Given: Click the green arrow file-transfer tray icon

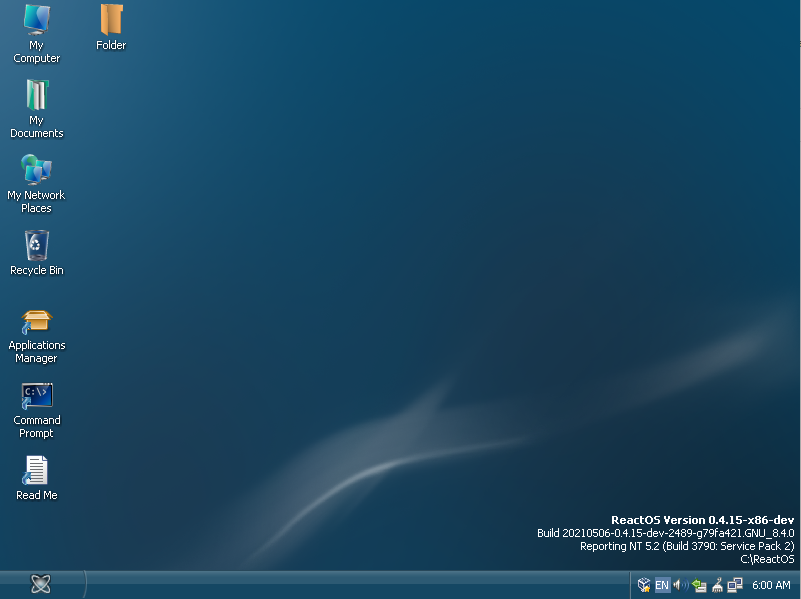Looking at the screenshot, I should coord(697,585).
